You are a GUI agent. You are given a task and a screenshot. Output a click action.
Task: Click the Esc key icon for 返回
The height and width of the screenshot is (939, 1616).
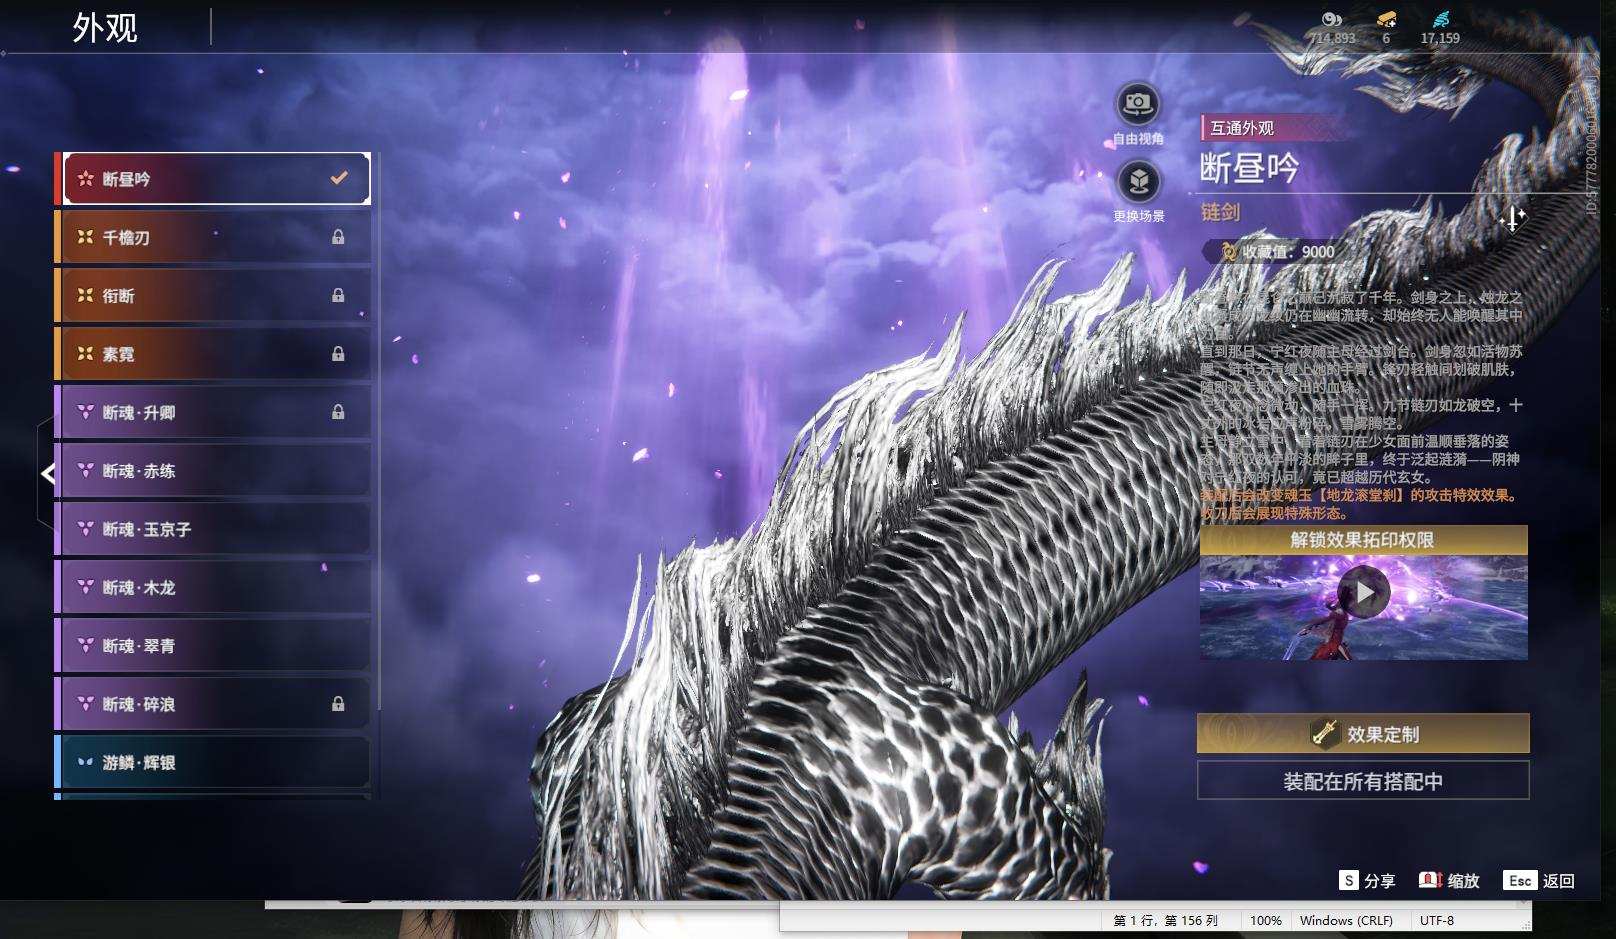point(1520,880)
